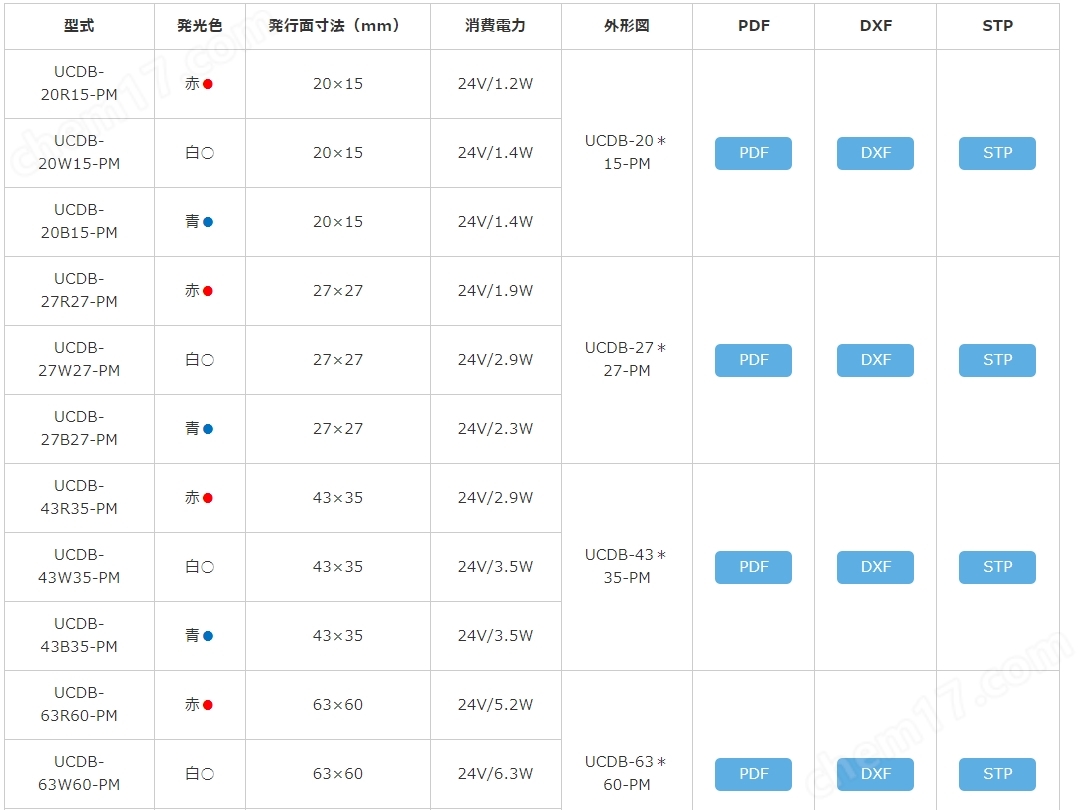This screenshot has width=1086, height=810.
Task: Open PDF for UCDB-63*60-PM
Action: click(753, 774)
